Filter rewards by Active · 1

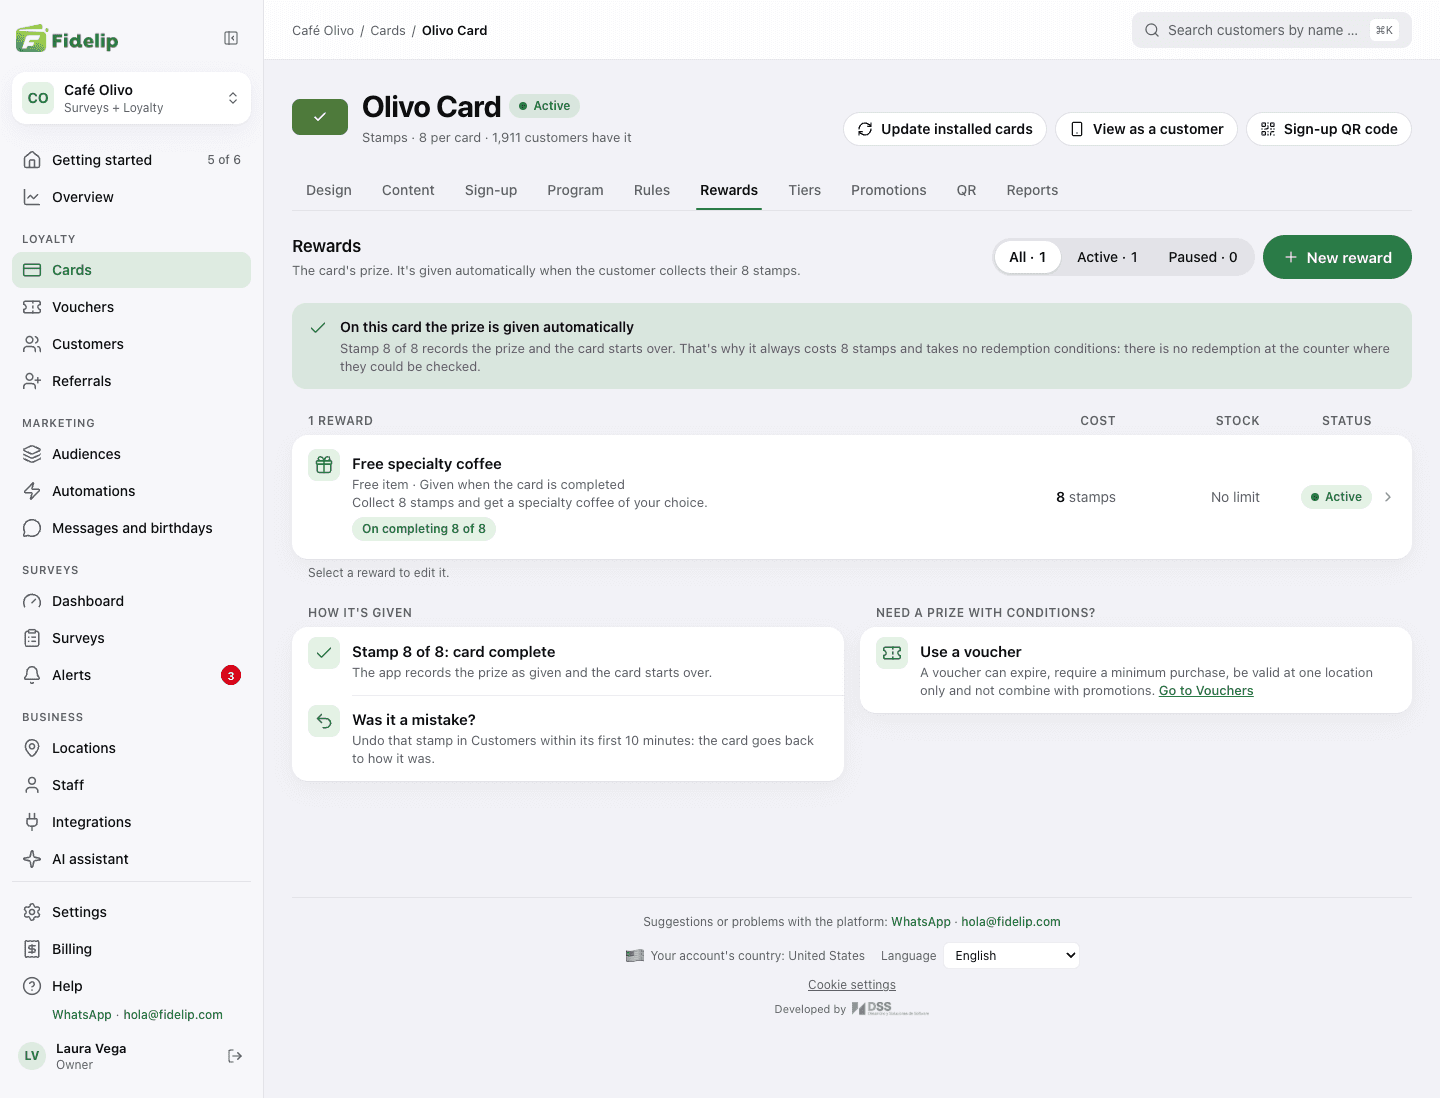tap(1107, 257)
